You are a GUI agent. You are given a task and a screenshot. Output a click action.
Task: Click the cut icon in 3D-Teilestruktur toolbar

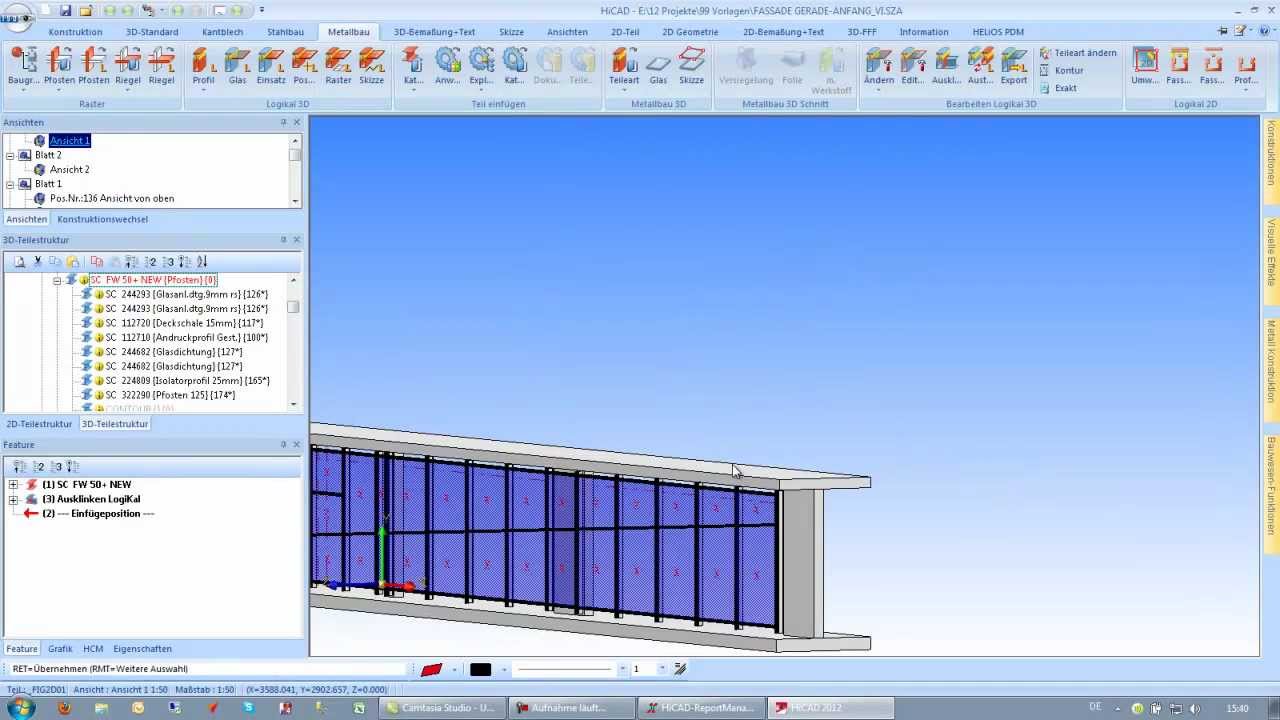tap(38, 262)
